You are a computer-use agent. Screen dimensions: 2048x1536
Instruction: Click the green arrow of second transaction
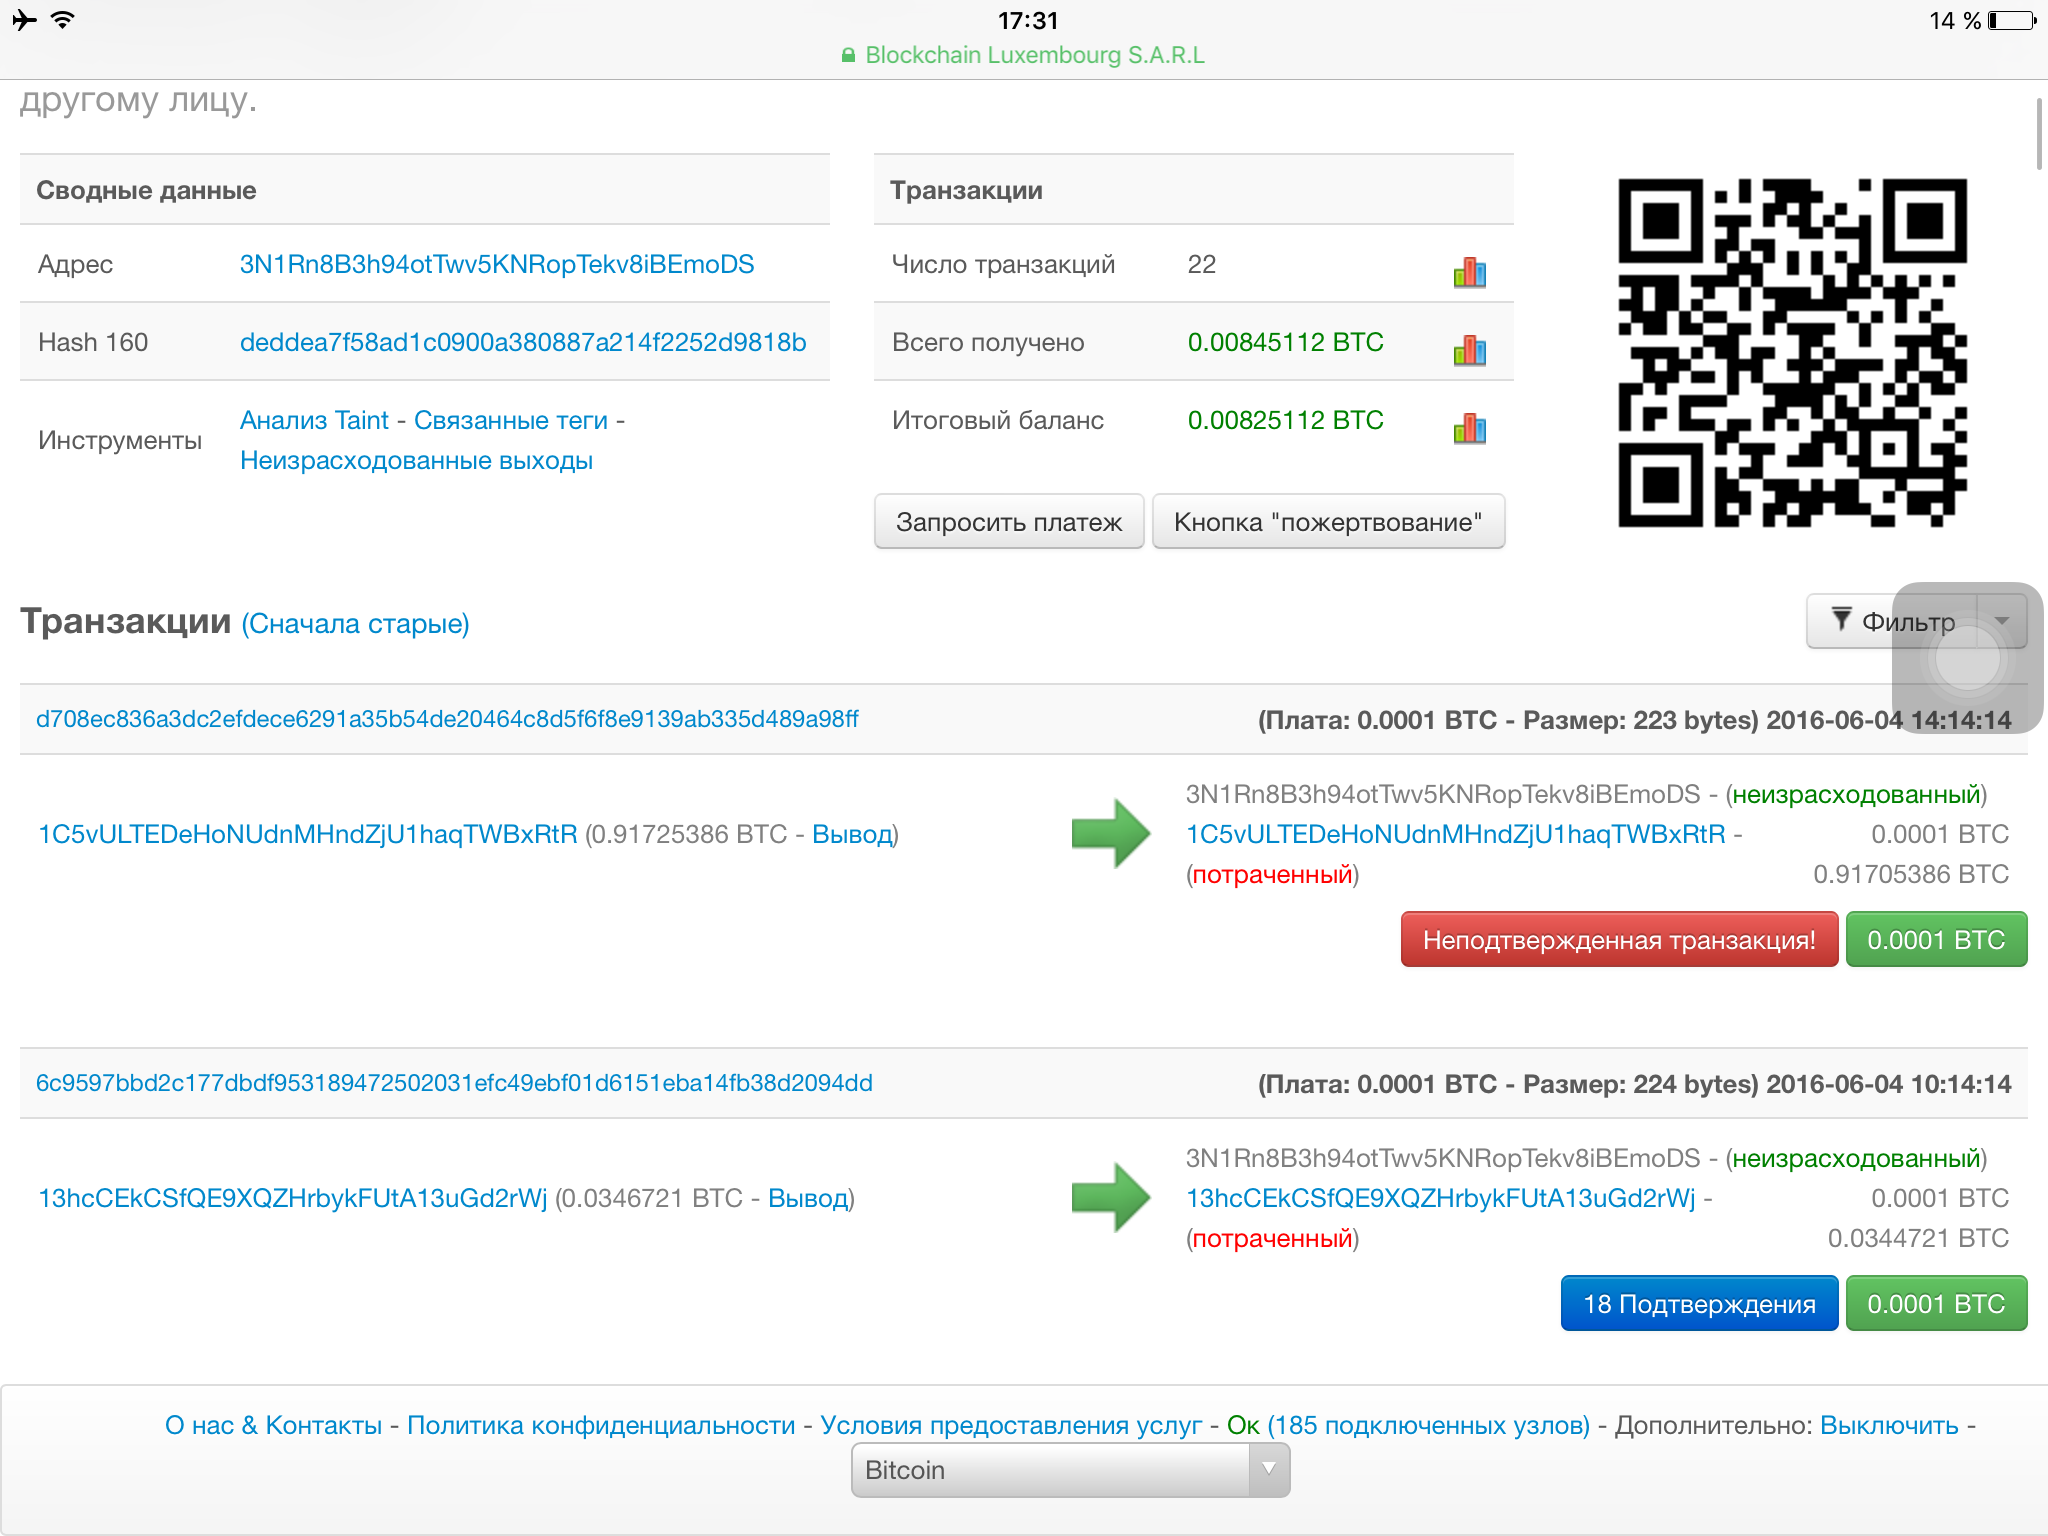point(1110,1197)
